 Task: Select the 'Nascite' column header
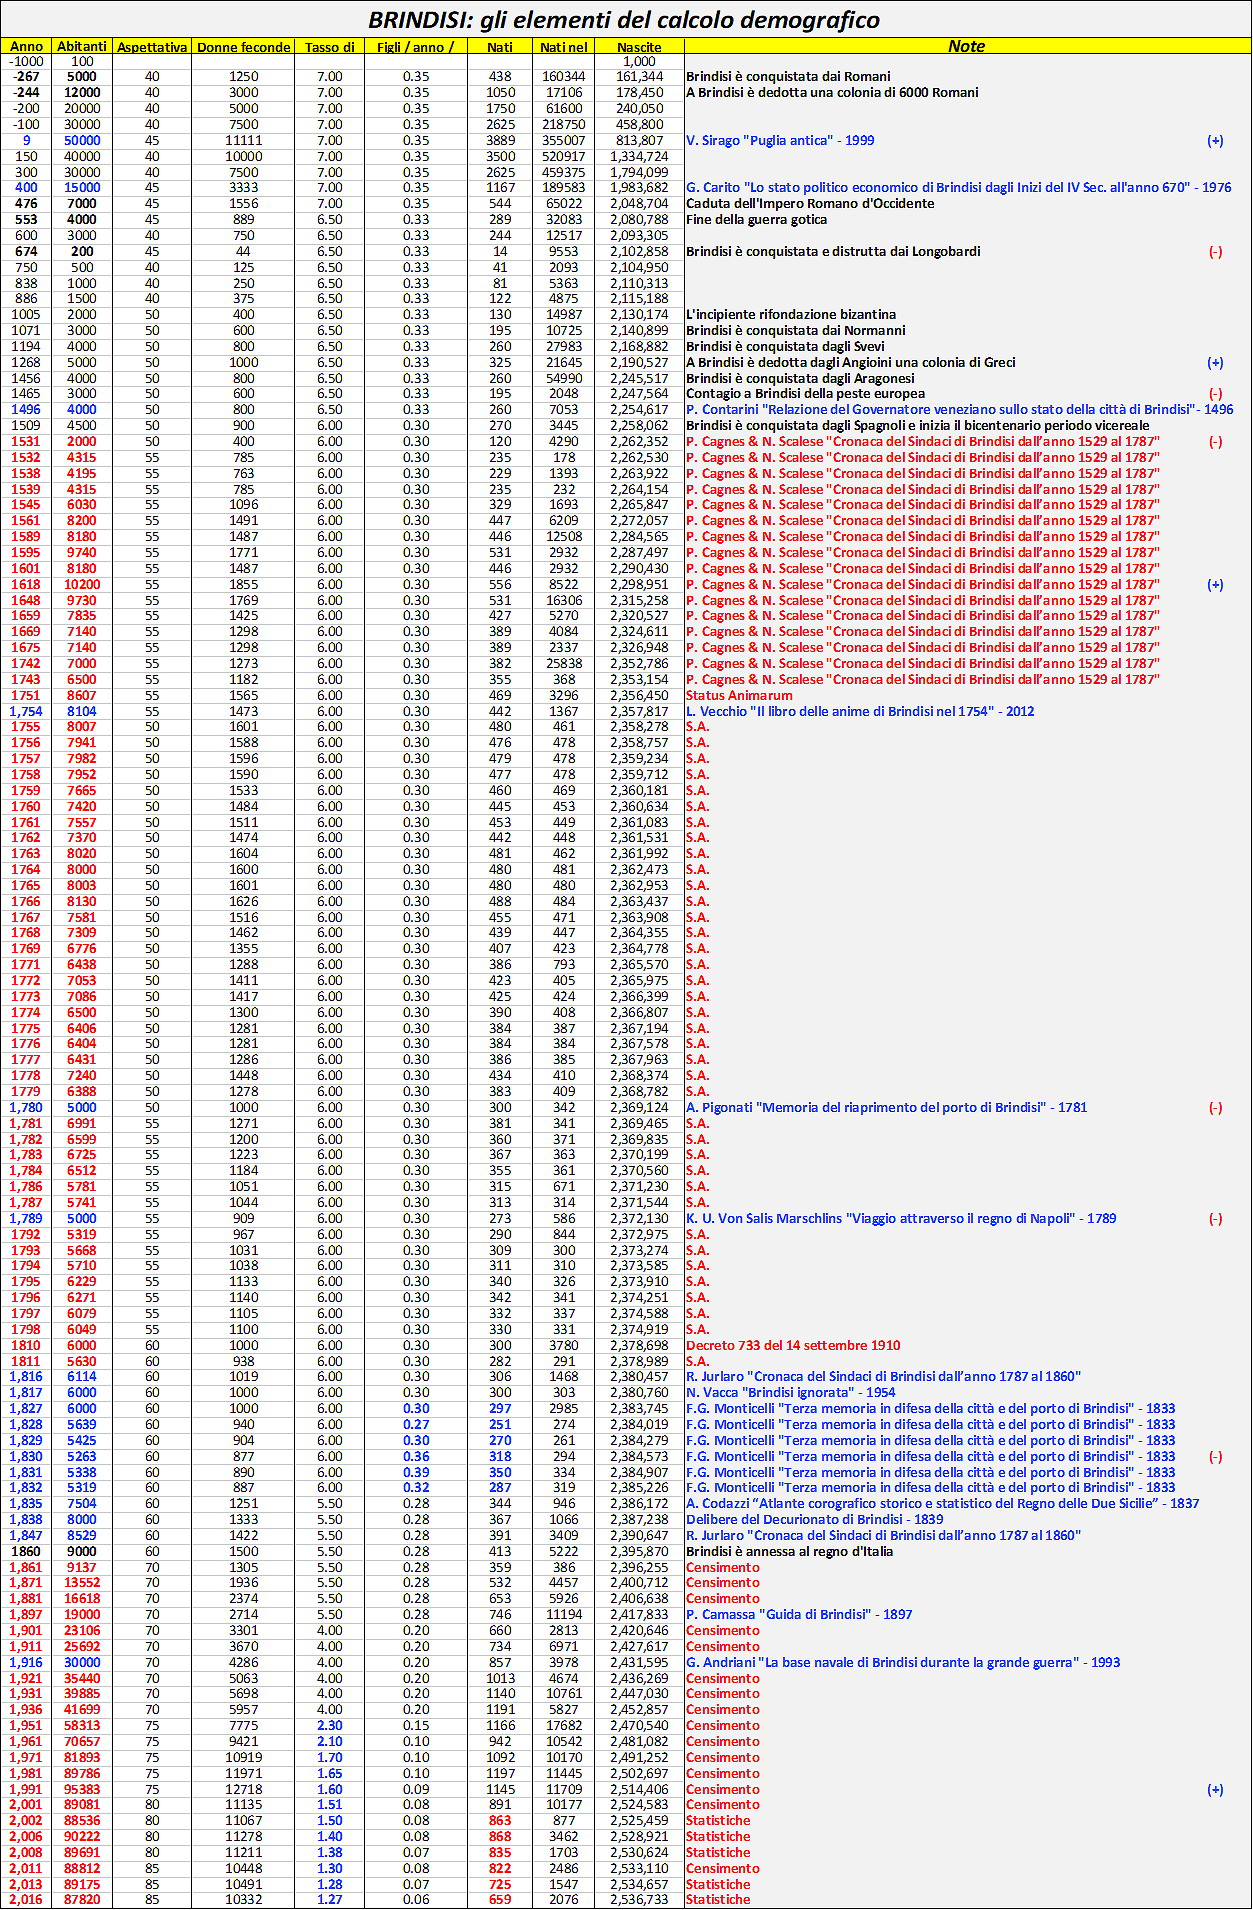pos(639,47)
